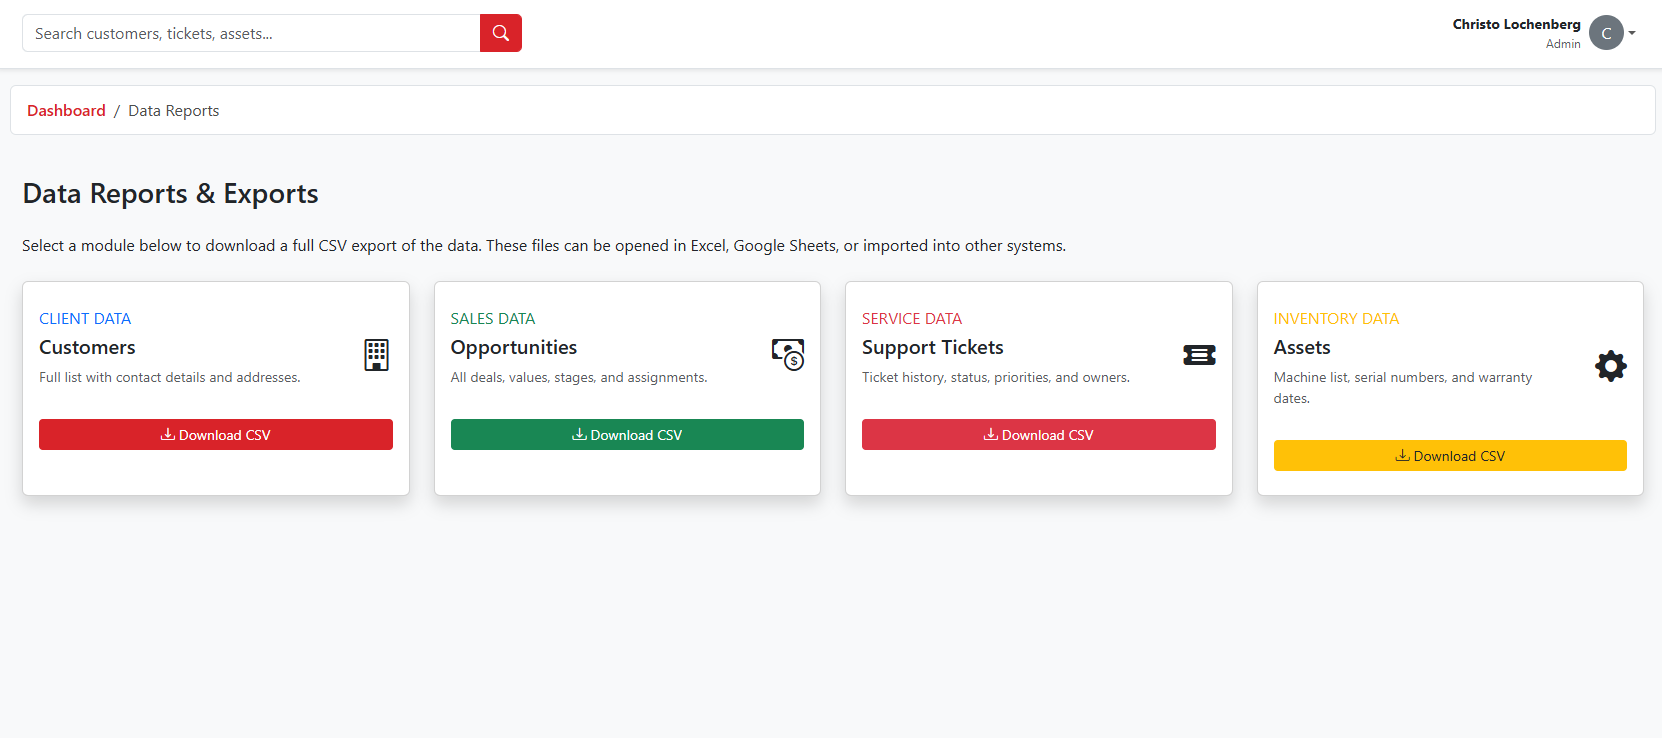Click the Data Reports breadcrumb item

pyautogui.click(x=174, y=111)
